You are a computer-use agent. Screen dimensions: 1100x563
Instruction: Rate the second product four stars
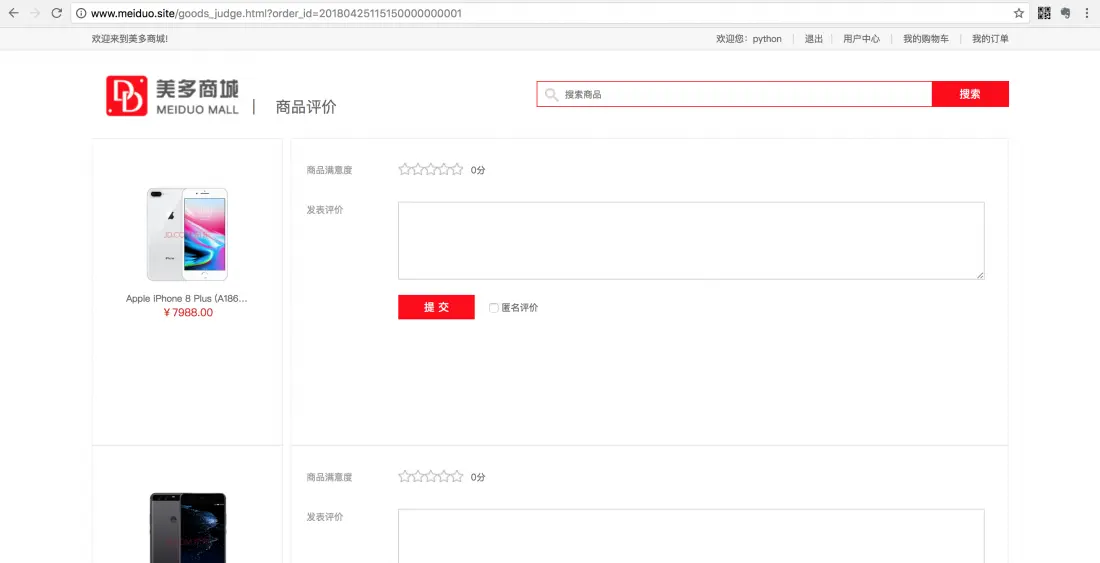click(x=444, y=477)
